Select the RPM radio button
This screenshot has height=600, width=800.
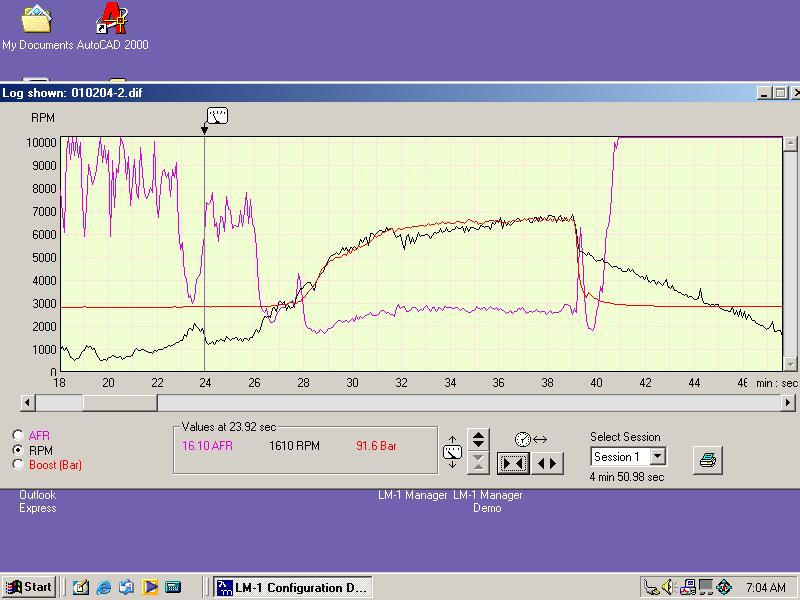click(18, 450)
